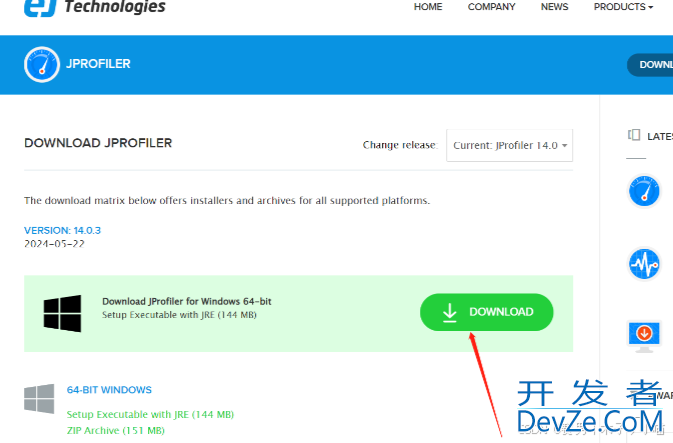Image resolution: width=673 pixels, height=443 pixels.
Task: Click the gray Windows logo icon
Action: 39,399
